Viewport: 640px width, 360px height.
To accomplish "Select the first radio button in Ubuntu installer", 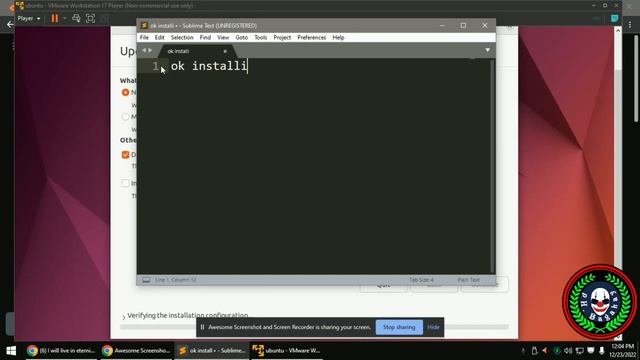I will [x=125, y=93].
